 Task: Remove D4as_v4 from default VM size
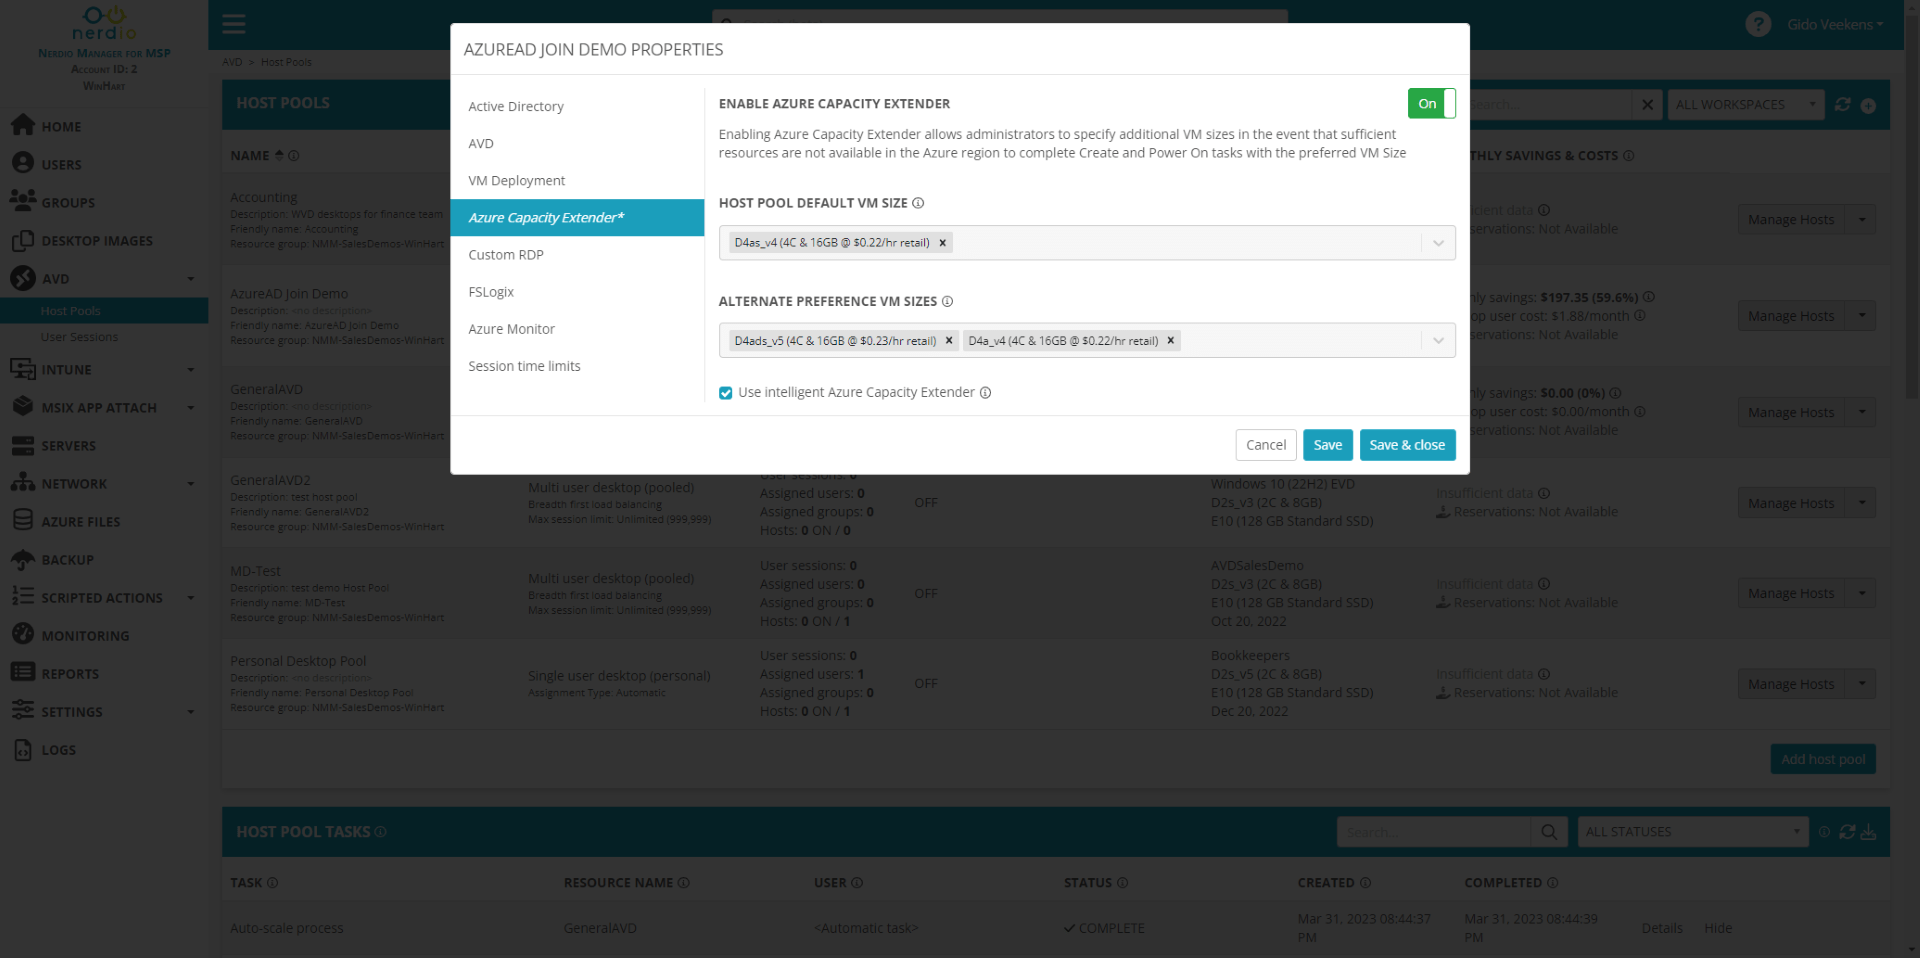[942, 243]
